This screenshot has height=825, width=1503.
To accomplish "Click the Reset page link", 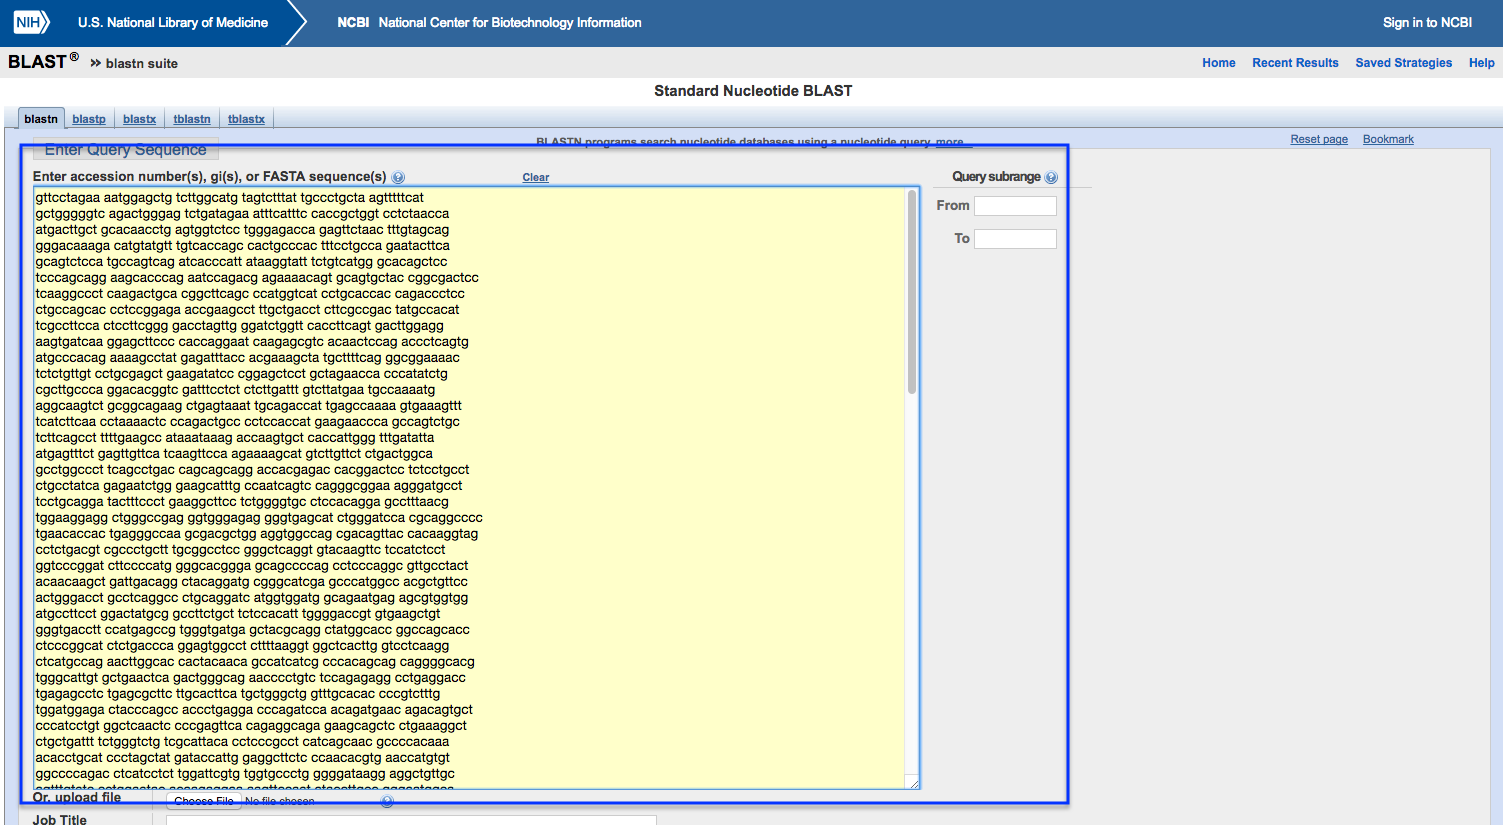I will tap(1319, 139).
